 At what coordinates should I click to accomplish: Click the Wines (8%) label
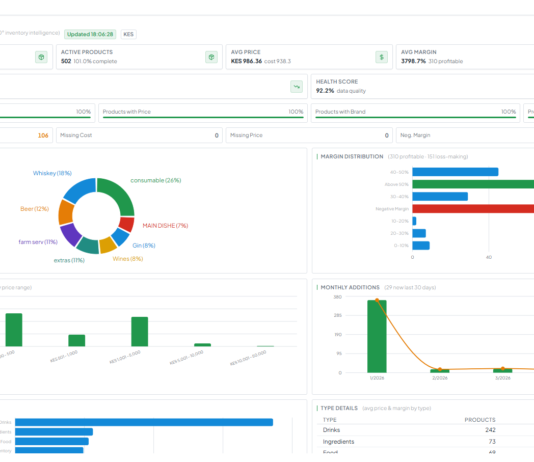tap(128, 259)
